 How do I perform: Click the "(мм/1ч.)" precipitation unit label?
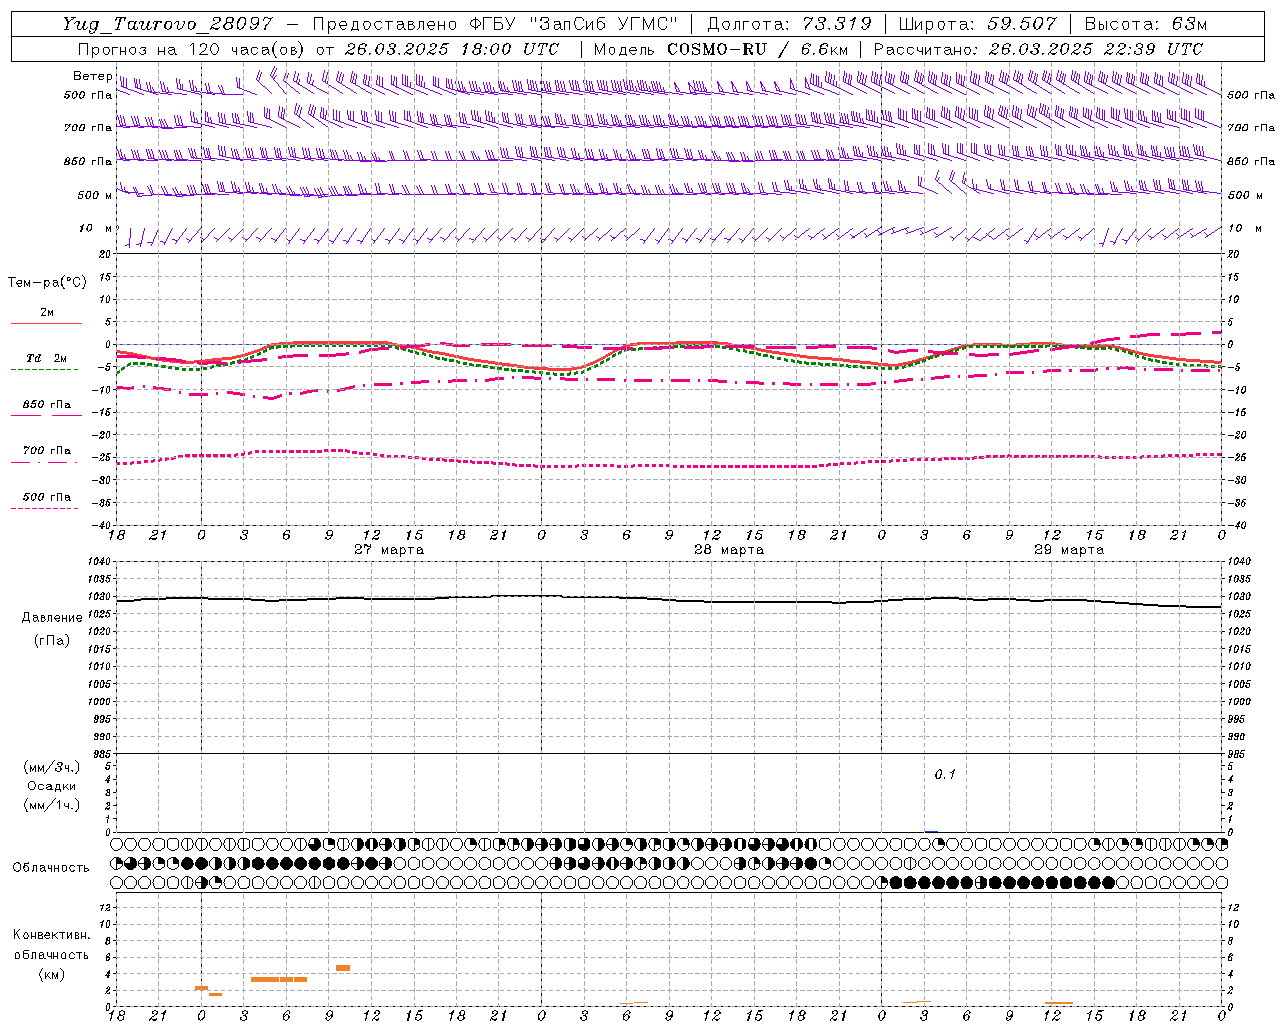52,805
